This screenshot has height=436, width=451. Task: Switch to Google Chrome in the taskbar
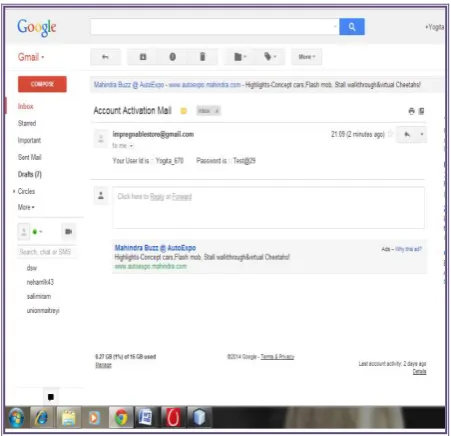121,417
